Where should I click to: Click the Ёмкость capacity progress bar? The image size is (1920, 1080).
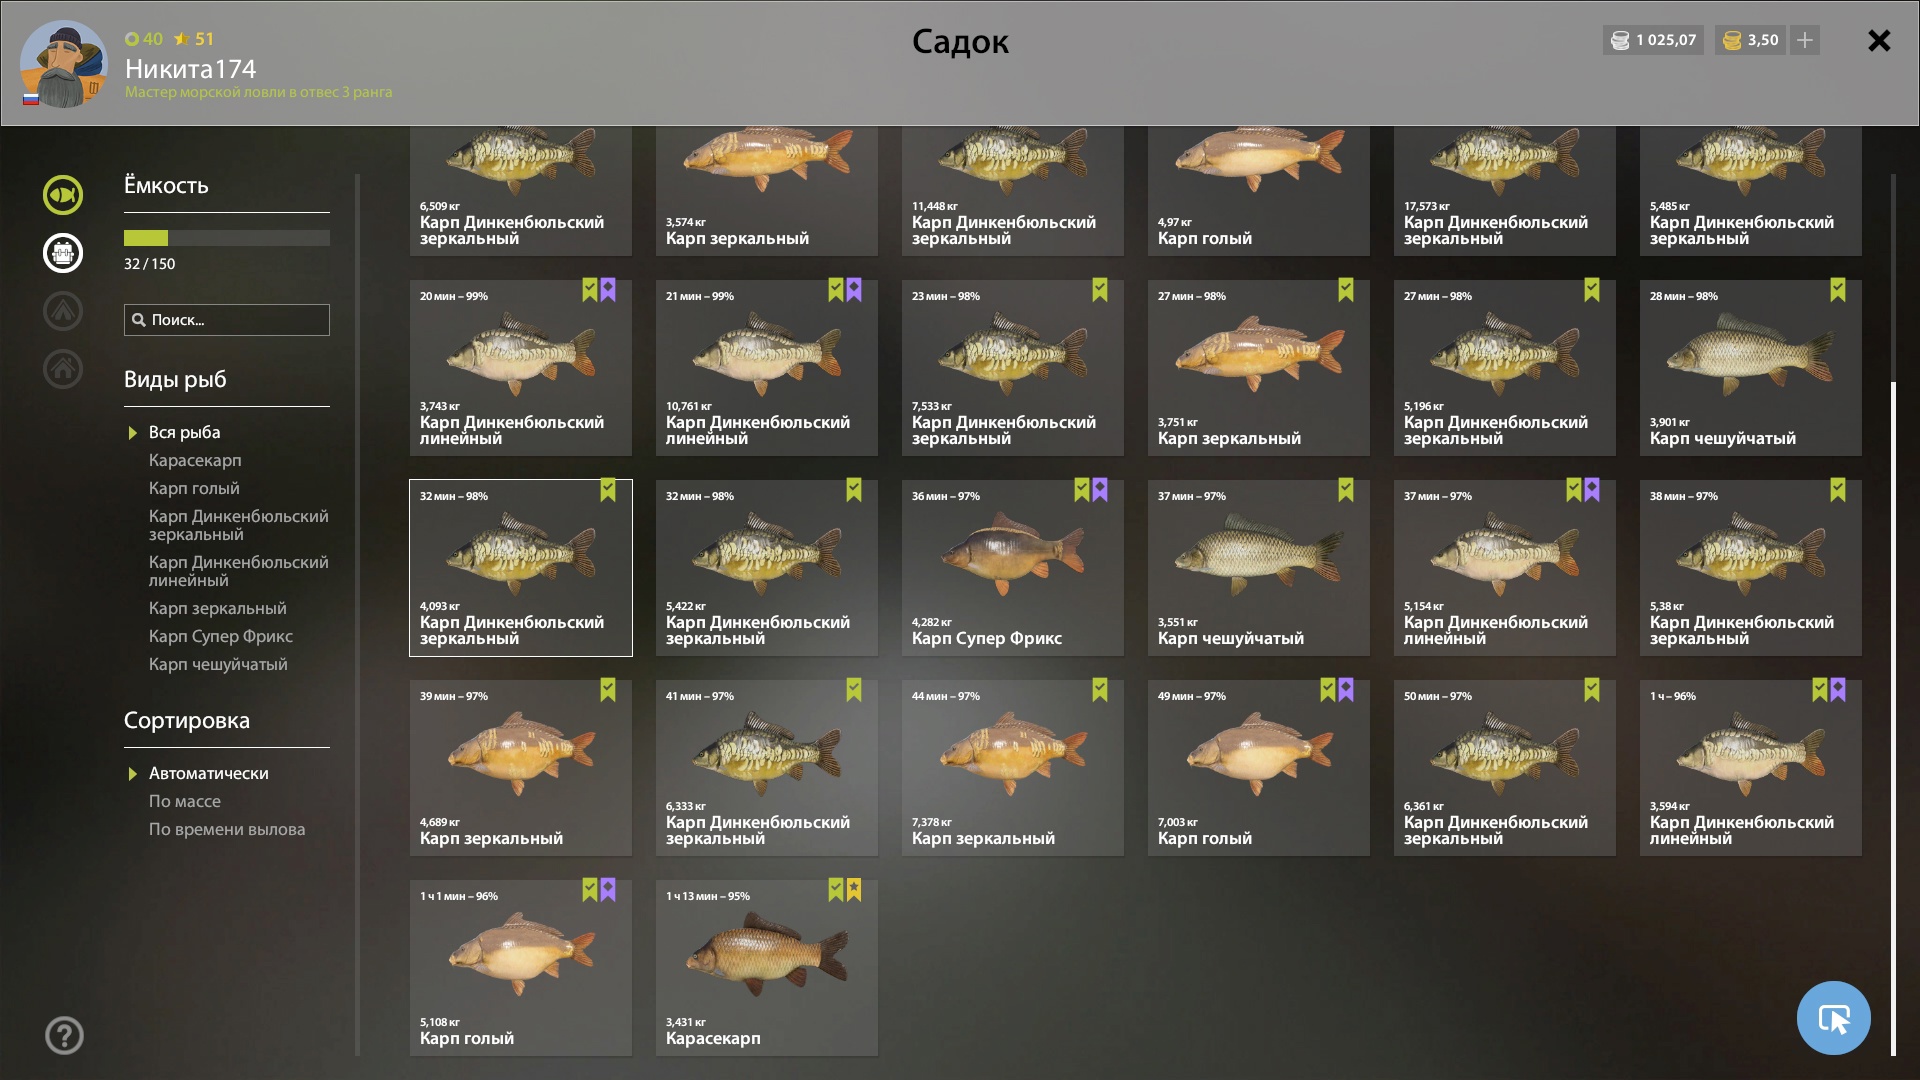pos(227,238)
